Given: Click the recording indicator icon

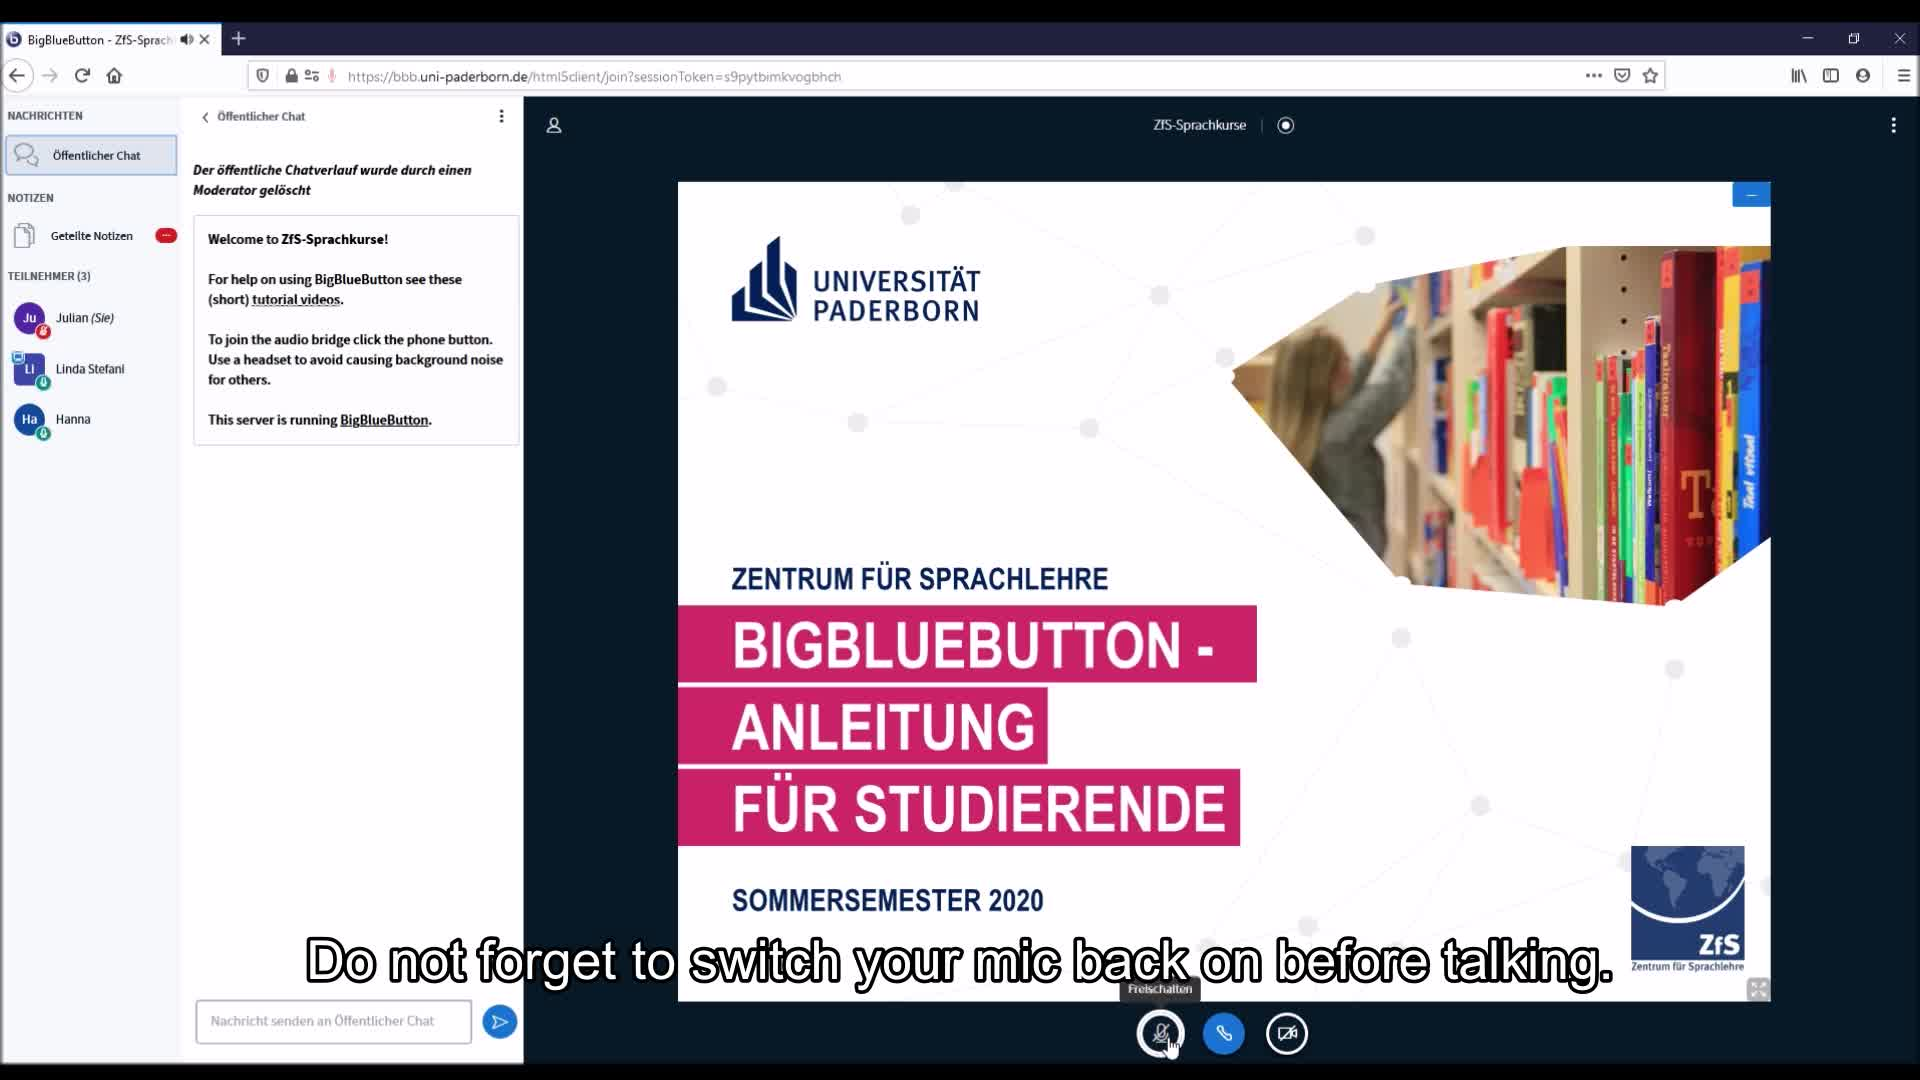Looking at the screenshot, I should (1286, 125).
